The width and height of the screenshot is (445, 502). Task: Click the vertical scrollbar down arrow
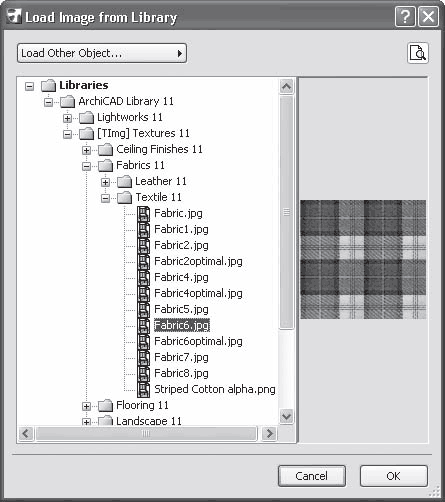[x=287, y=417]
